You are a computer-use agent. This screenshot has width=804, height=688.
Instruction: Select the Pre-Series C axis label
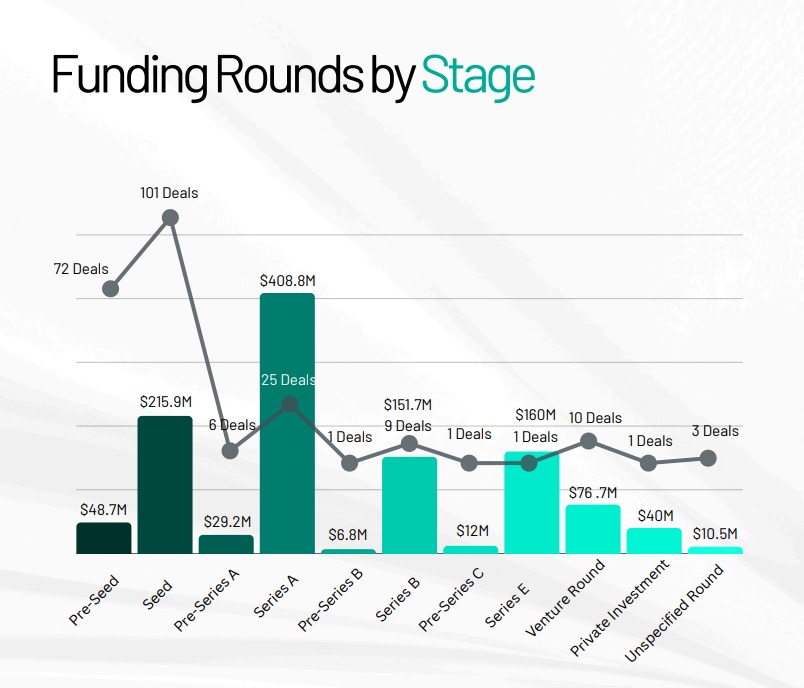coord(452,599)
